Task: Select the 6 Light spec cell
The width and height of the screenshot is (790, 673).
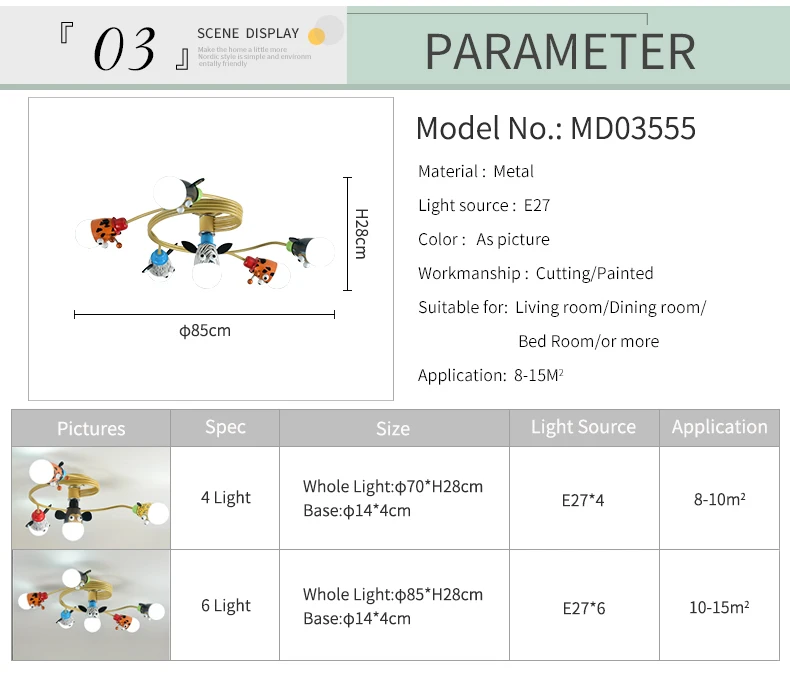Action: (x=225, y=605)
